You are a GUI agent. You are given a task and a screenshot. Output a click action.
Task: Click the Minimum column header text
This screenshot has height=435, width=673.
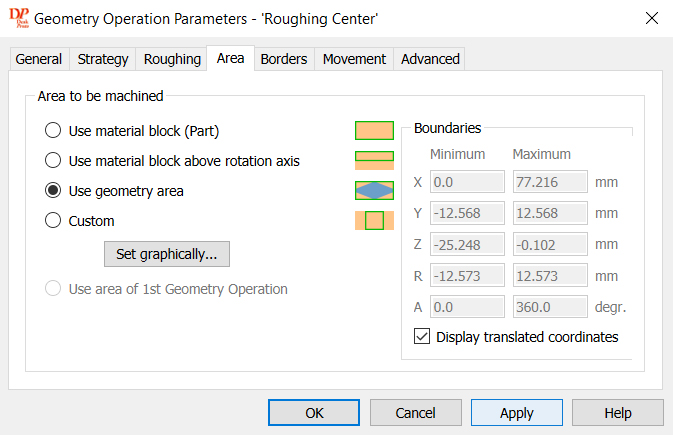click(x=458, y=154)
